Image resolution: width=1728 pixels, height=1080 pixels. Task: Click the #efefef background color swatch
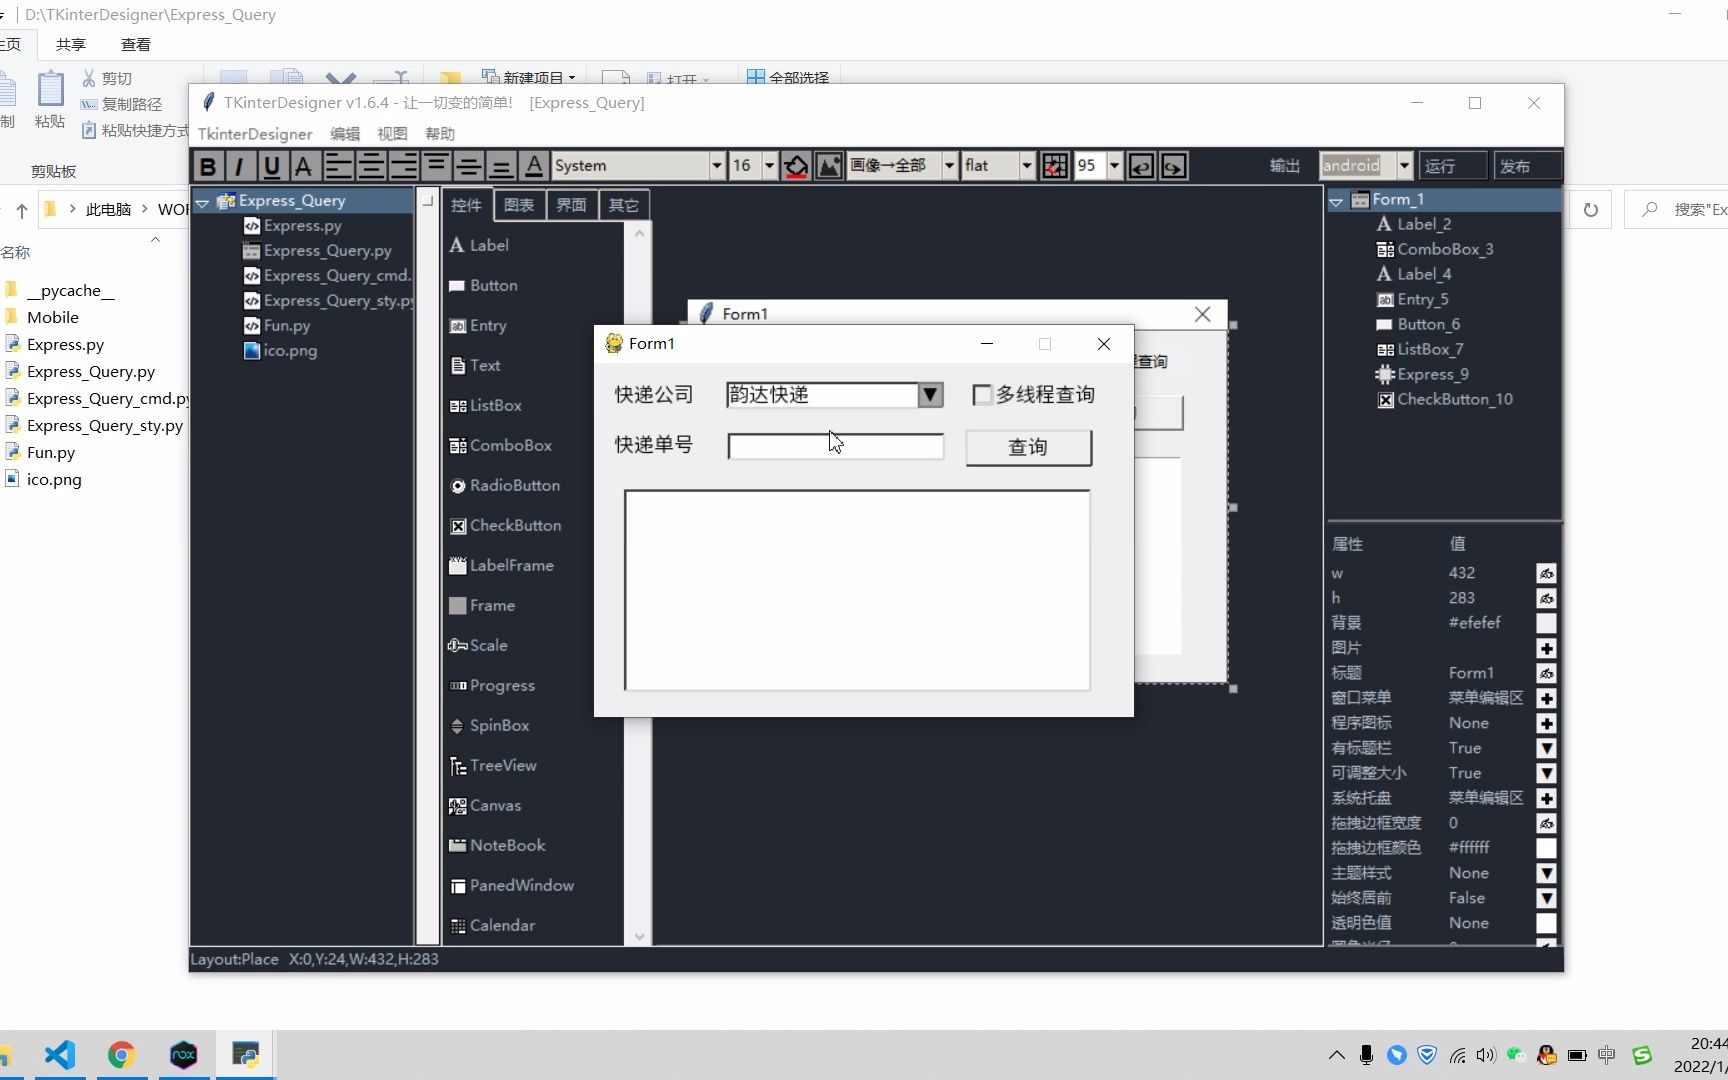coord(1546,623)
